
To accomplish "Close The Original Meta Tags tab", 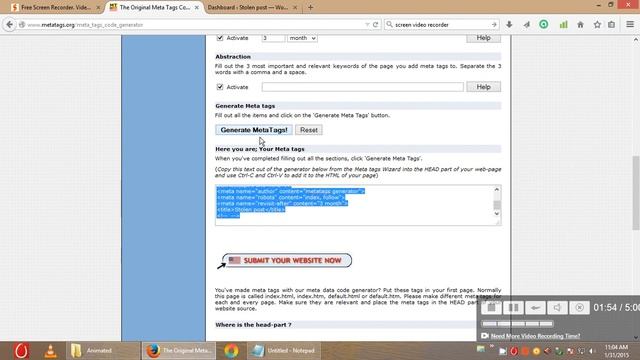I will pyautogui.click(x=196, y=7).
